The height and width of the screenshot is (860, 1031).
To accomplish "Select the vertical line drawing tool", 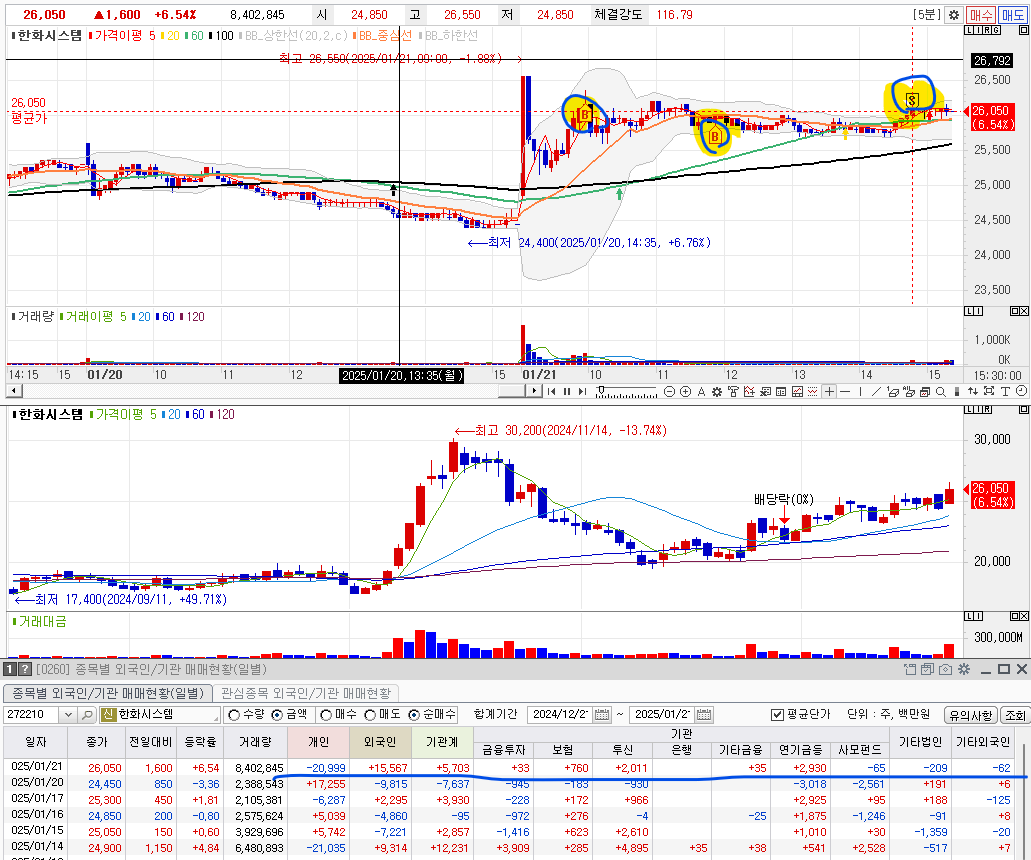I will click(861, 392).
